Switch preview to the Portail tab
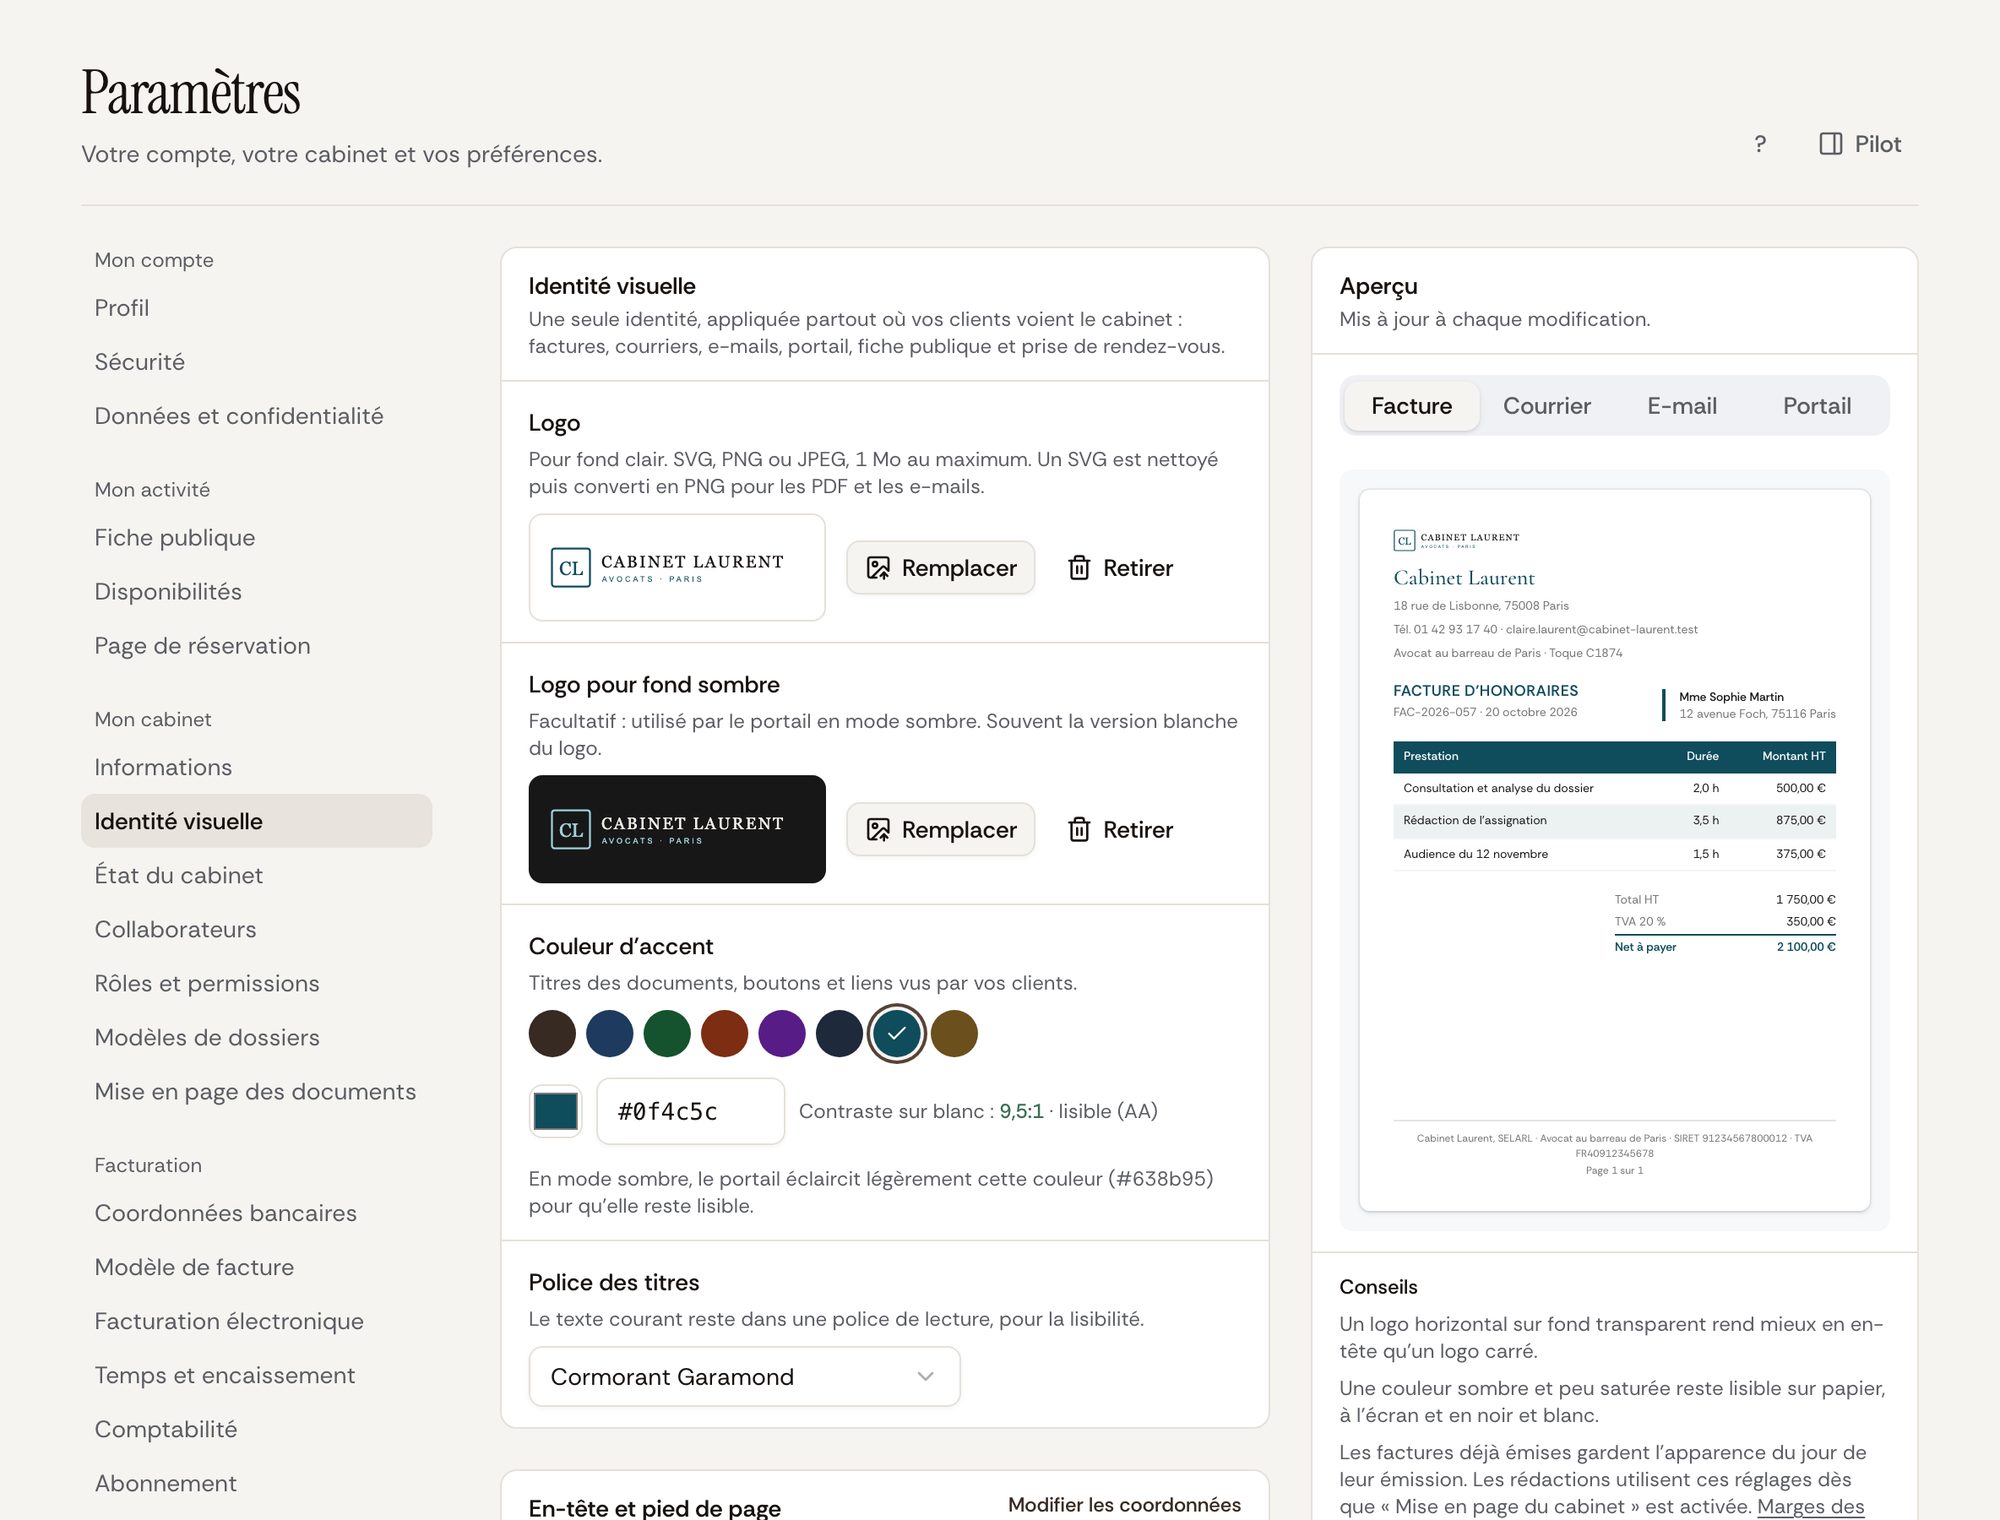Viewport: 2000px width, 1520px height. coord(1817,406)
